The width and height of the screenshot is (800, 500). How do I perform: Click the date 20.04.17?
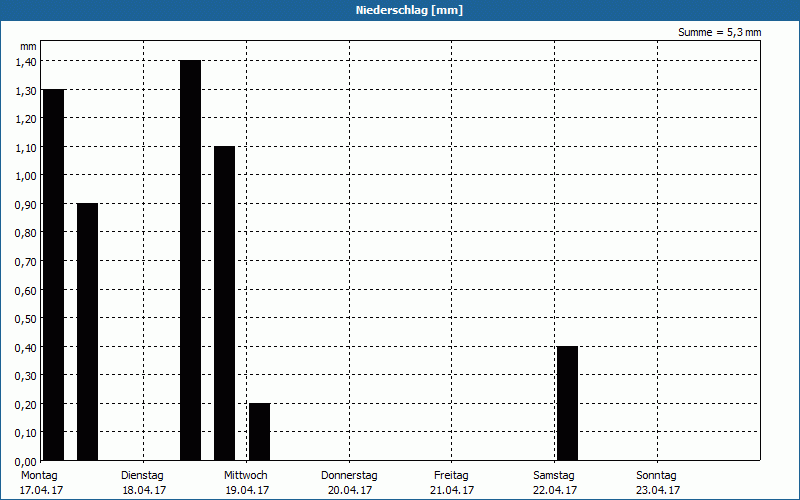(x=350, y=490)
